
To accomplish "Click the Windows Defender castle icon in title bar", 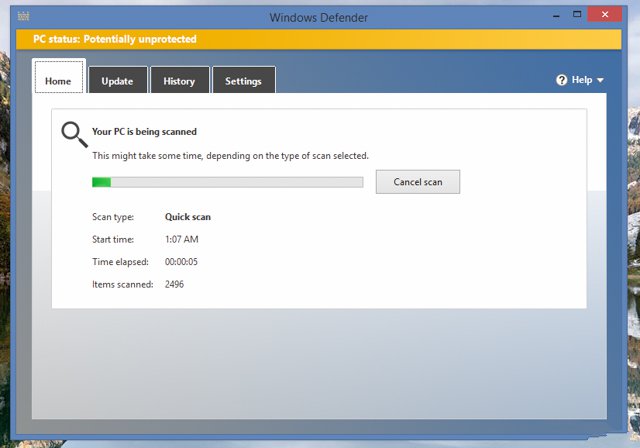I will click(x=24, y=16).
